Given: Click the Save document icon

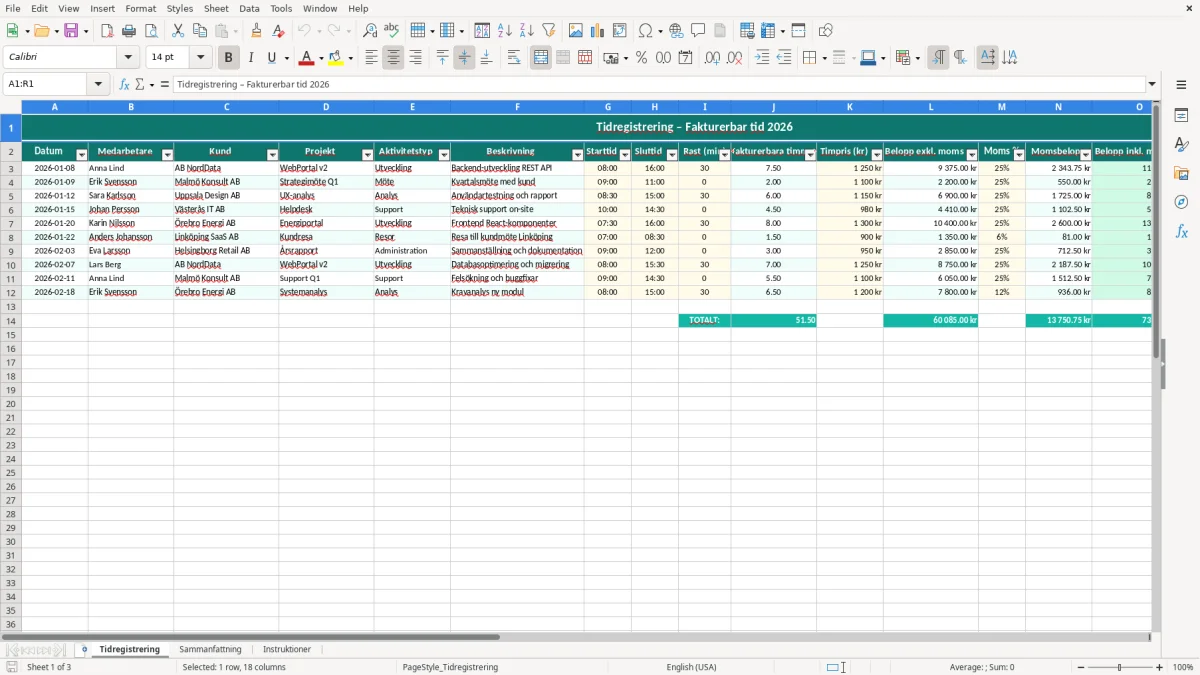Looking at the screenshot, I should (71, 31).
